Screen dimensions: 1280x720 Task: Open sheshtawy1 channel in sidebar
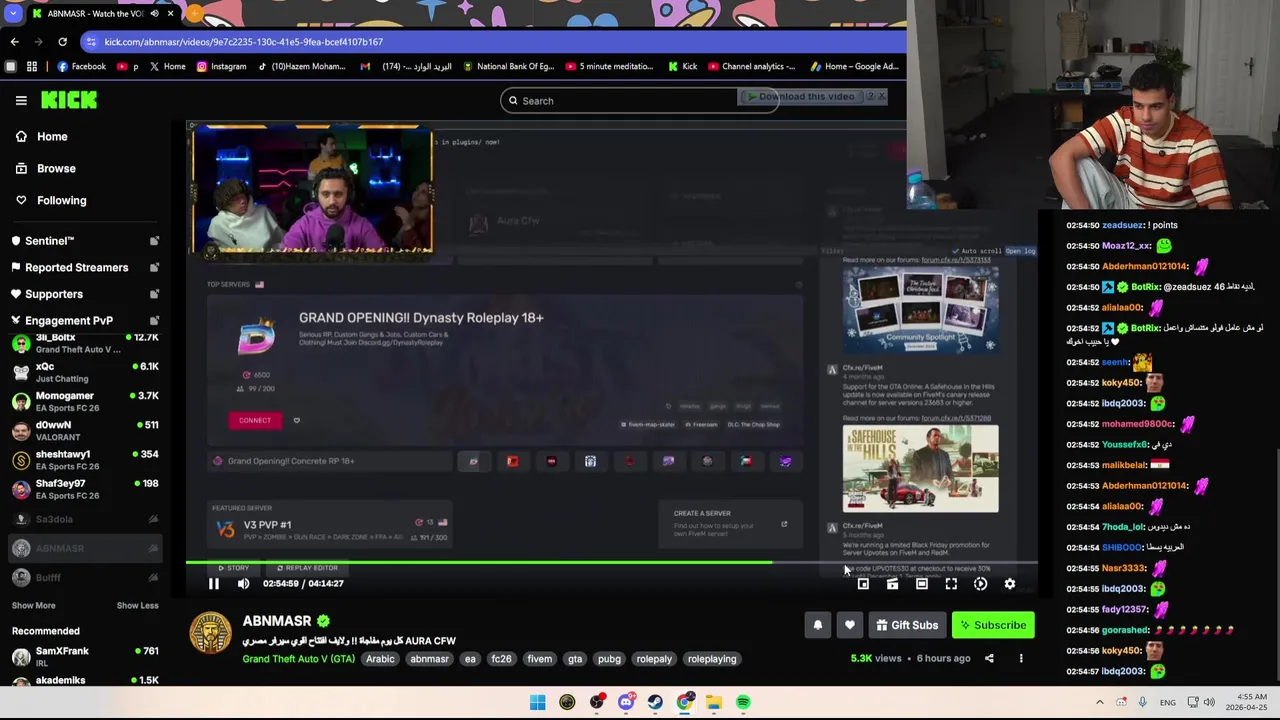tap(85, 460)
